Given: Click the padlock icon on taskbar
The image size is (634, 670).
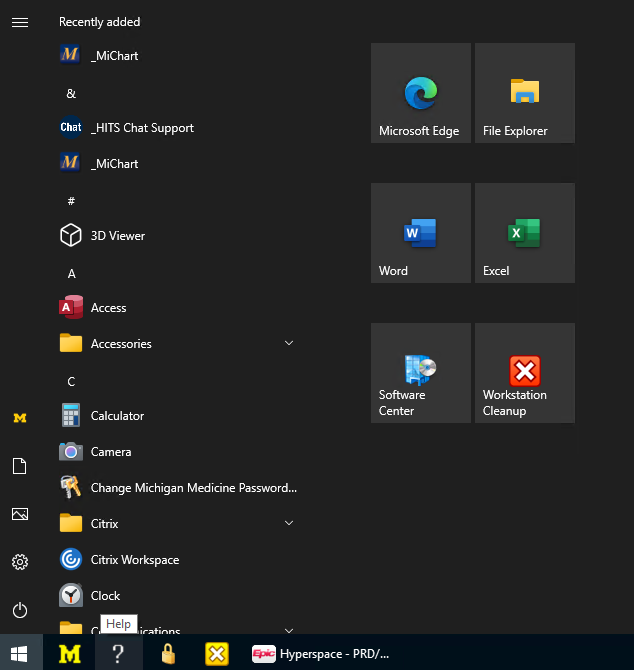Looking at the screenshot, I should 168,653.
